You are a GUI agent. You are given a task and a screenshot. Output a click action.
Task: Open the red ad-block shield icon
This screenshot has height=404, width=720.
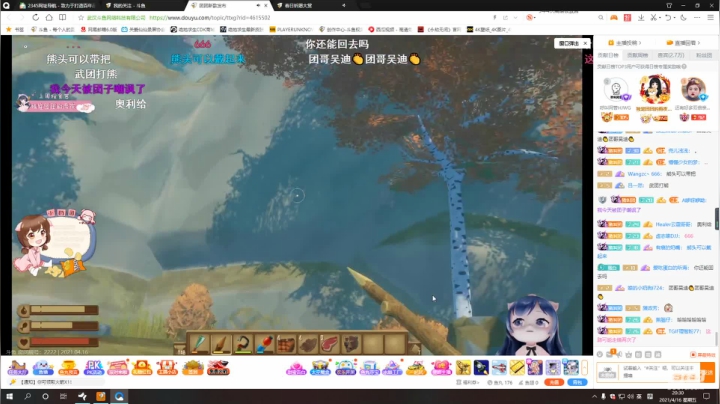click(529, 17)
